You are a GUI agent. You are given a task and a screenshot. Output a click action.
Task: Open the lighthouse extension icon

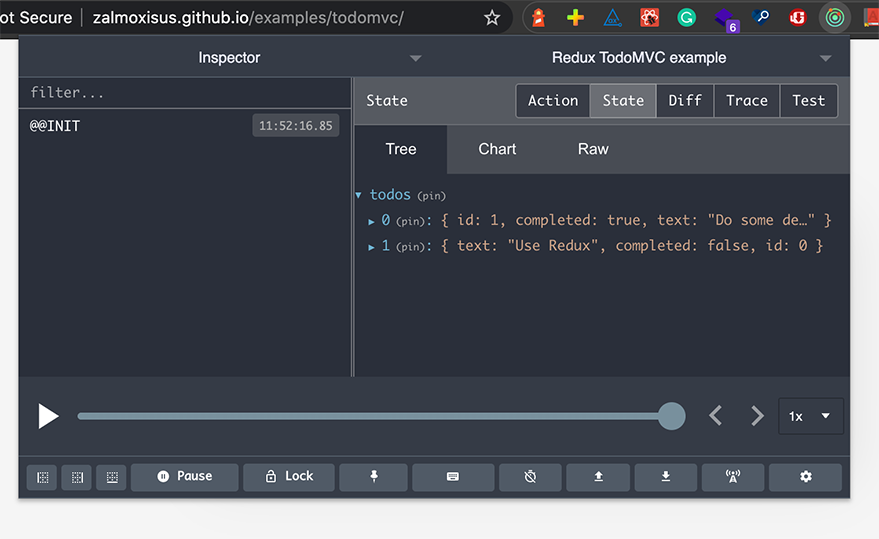(539, 18)
